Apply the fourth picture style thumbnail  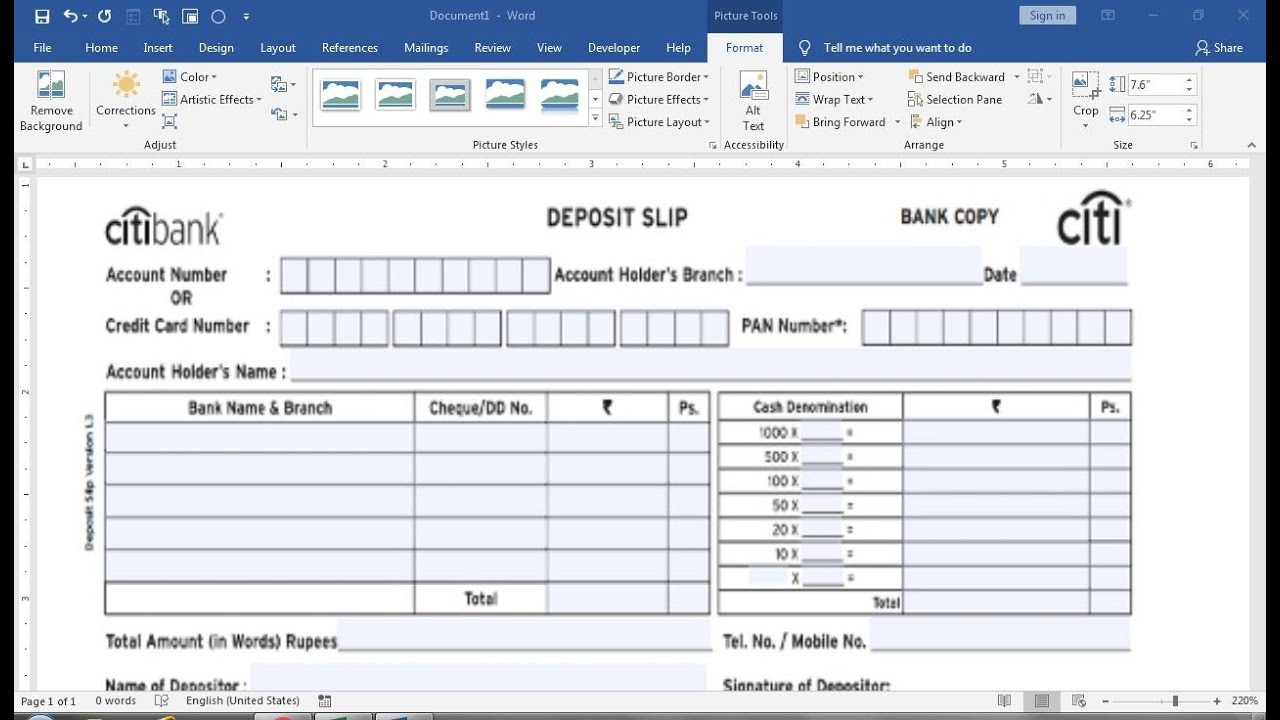(x=505, y=94)
